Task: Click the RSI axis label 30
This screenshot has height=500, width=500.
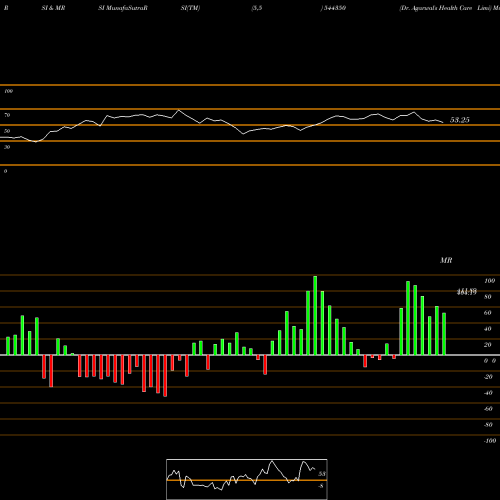Action: [x=7, y=147]
